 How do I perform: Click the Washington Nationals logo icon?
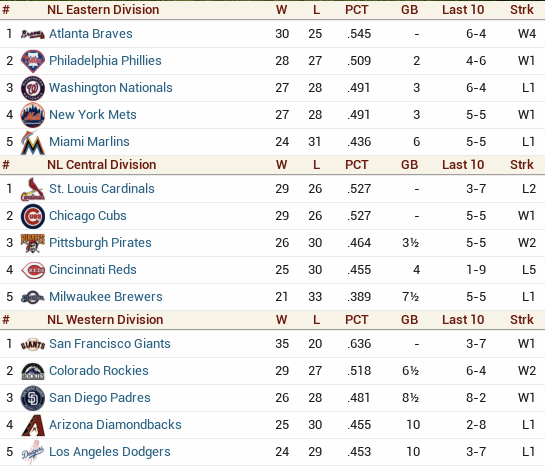point(33,88)
